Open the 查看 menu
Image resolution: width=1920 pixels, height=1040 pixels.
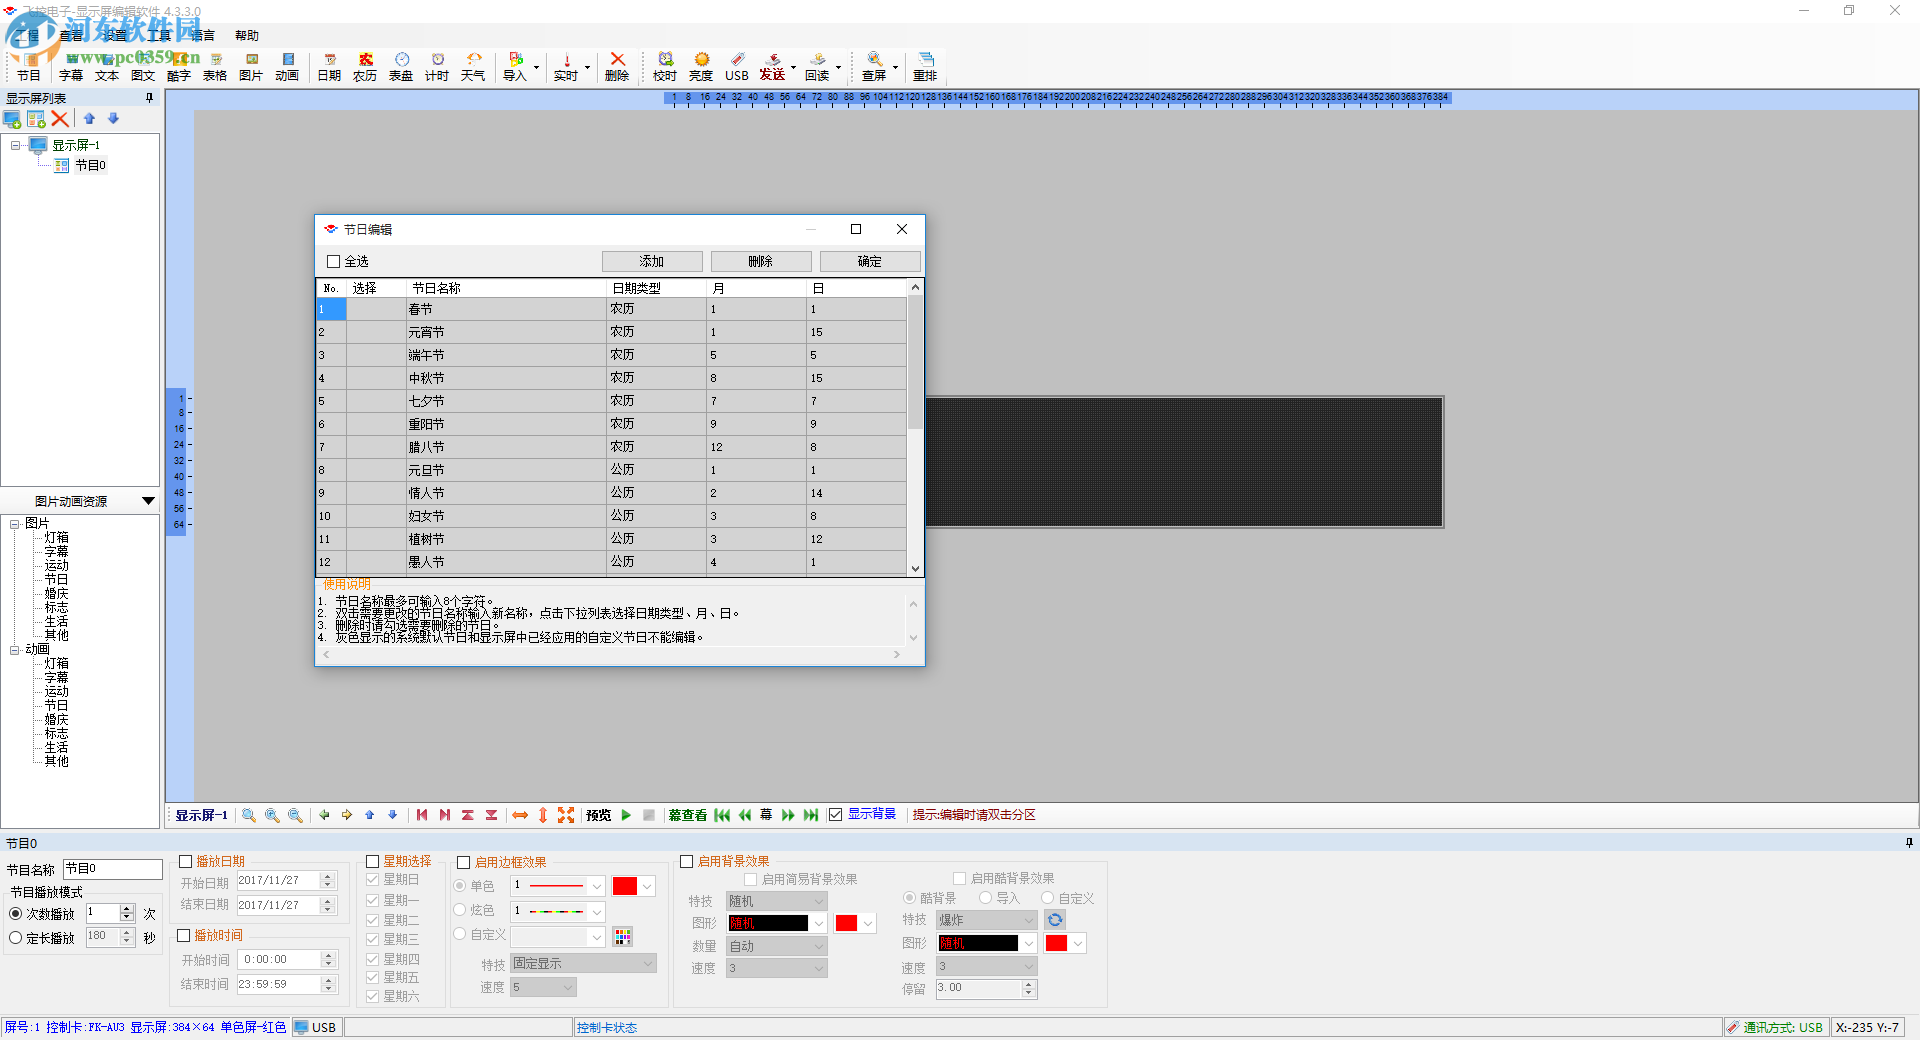[x=71, y=36]
